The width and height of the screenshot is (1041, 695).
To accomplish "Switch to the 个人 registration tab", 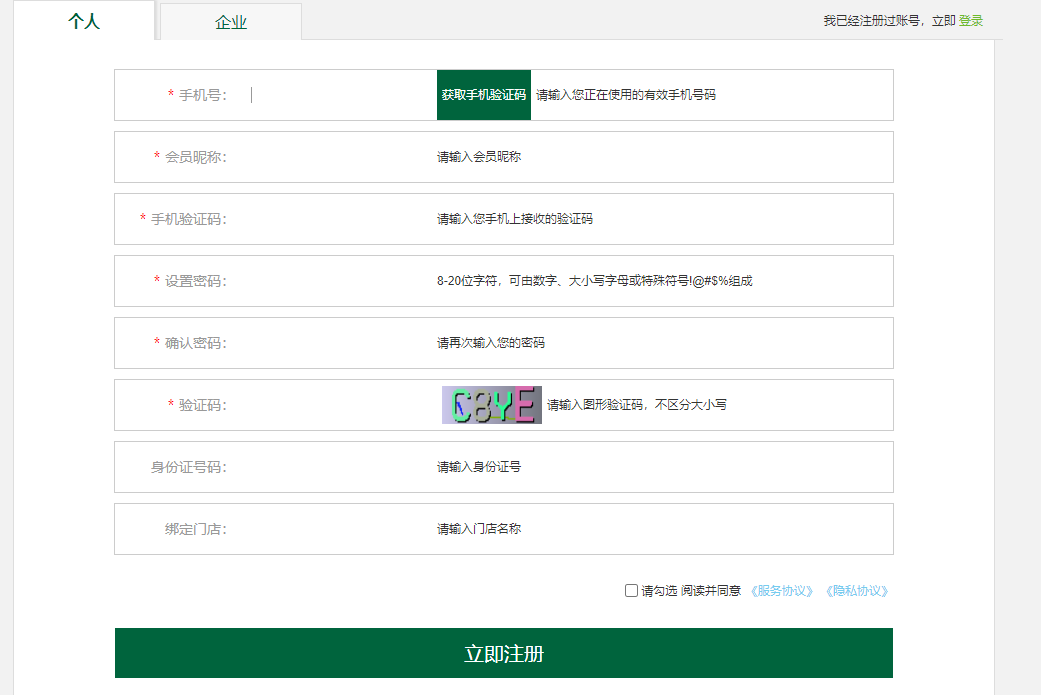I will coord(84,21).
